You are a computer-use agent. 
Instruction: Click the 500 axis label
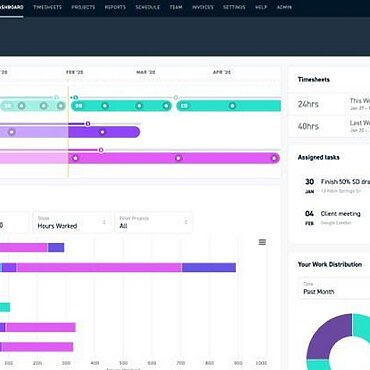coord(123,363)
